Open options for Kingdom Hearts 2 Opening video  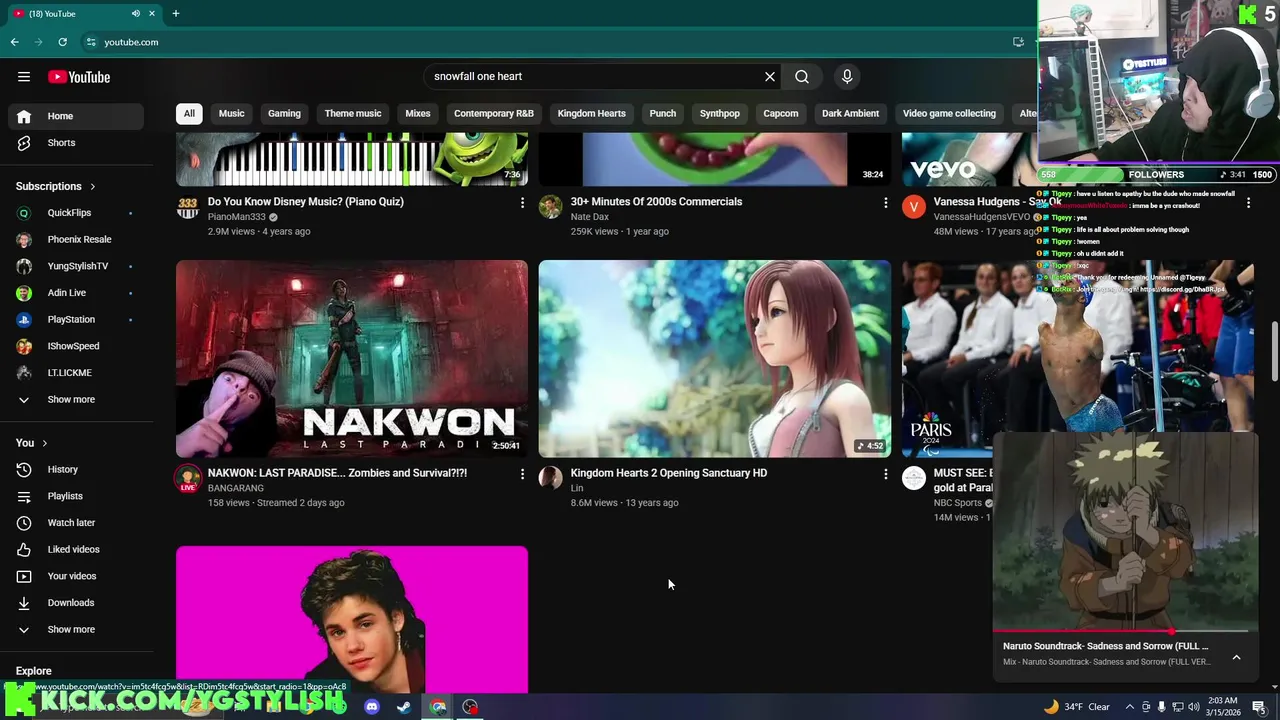(x=885, y=474)
